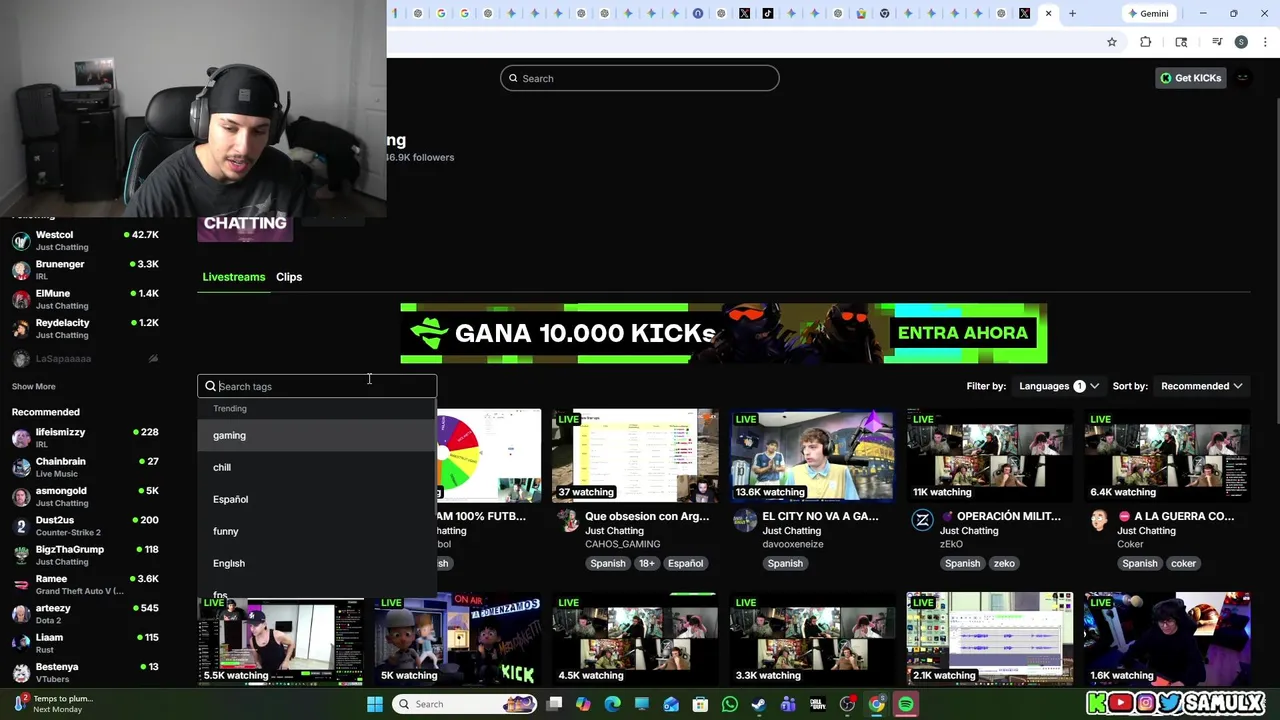This screenshot has width=1280, height=720.
Task: Open the 37 watching stream thumbnail
Action: (635, 455)
